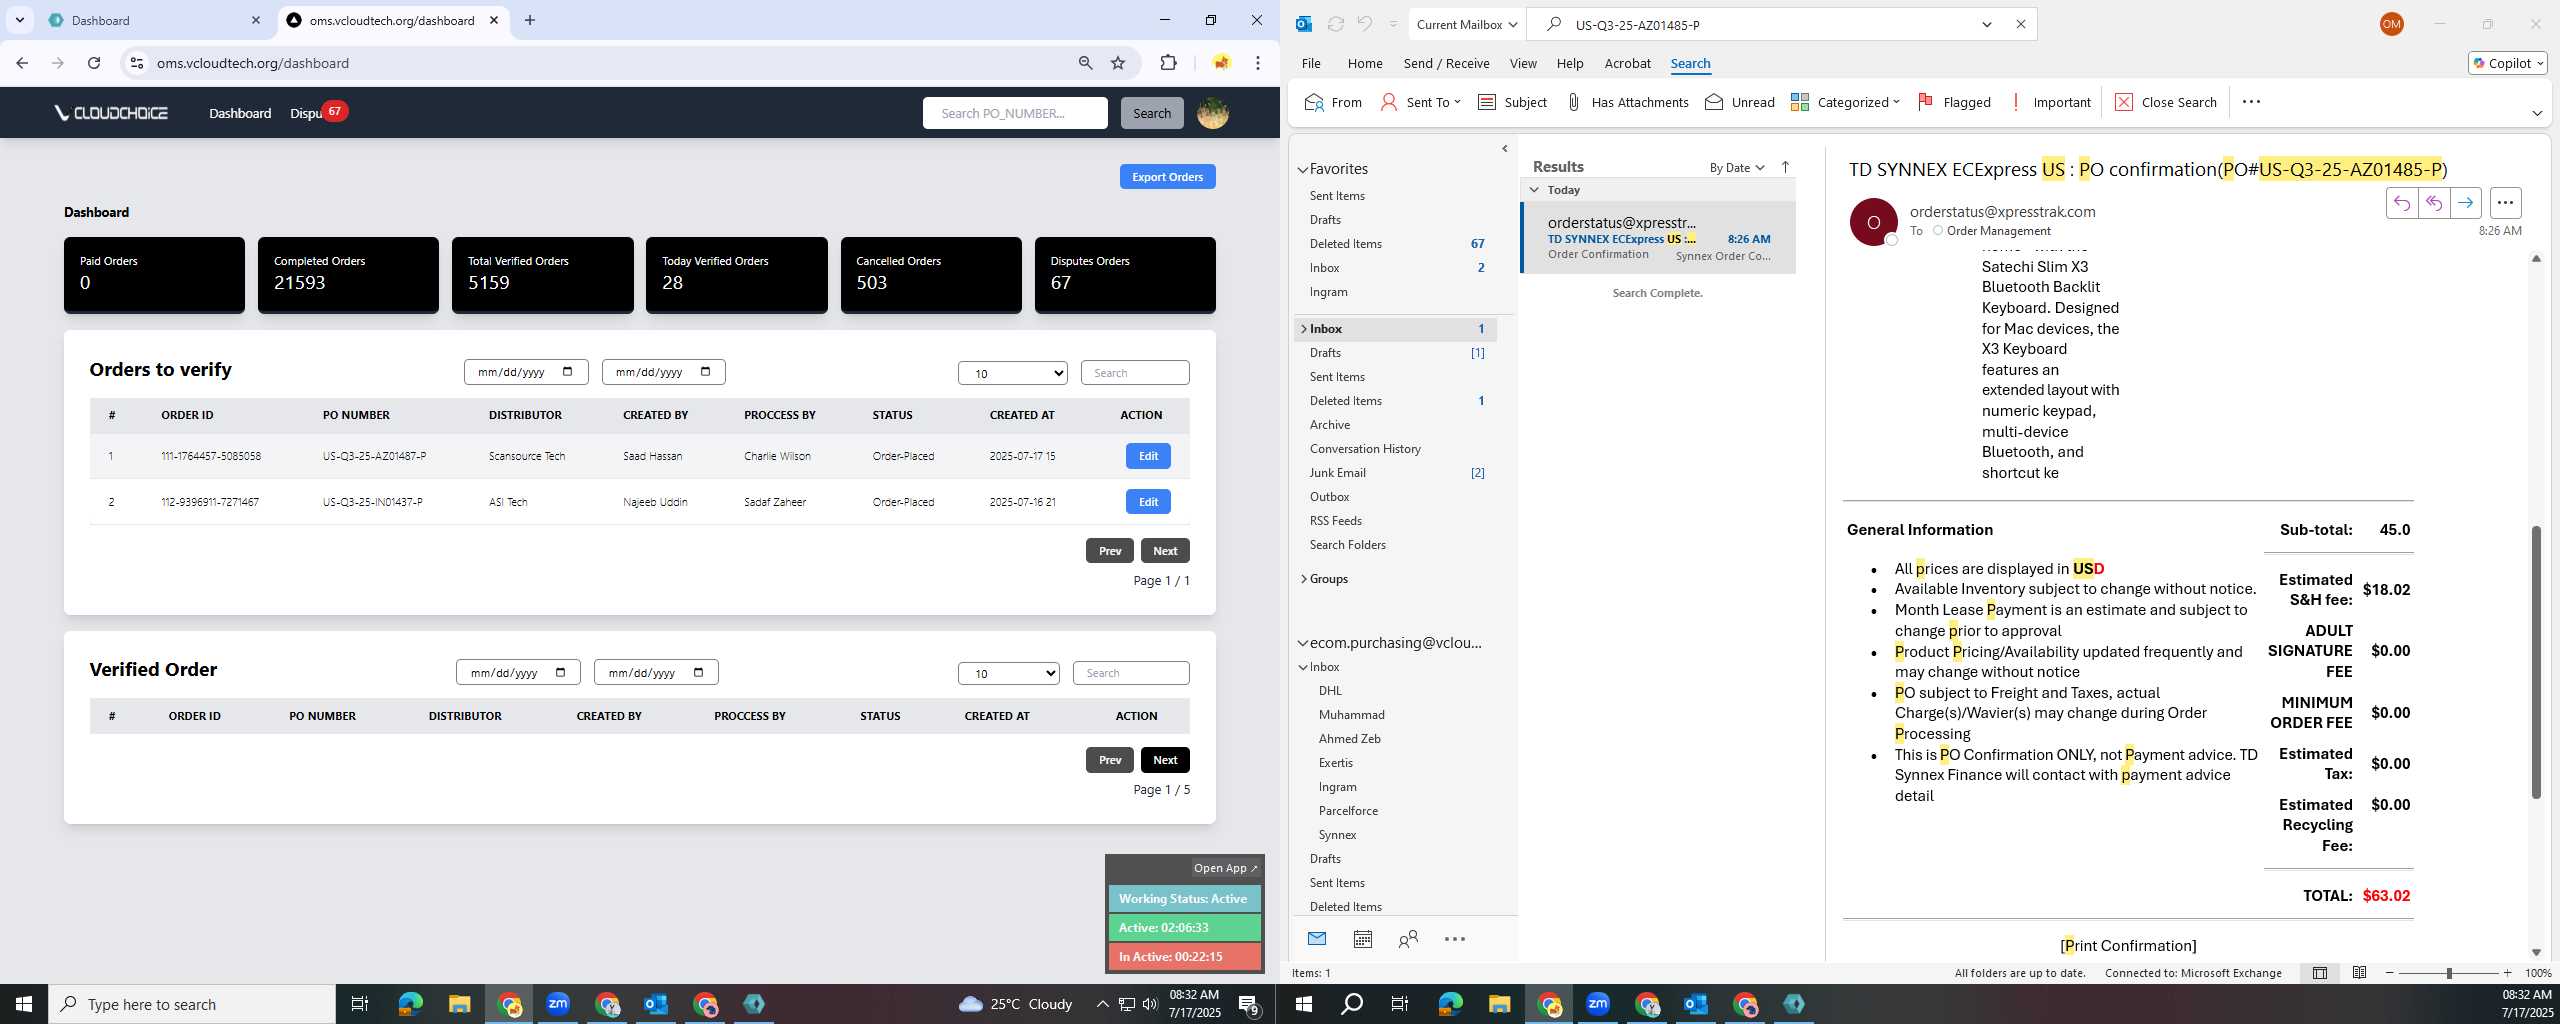Screen dimensions: 2560x1024
Task: Open more navigation options ellipsis in Outlook
Action: 1455,939
